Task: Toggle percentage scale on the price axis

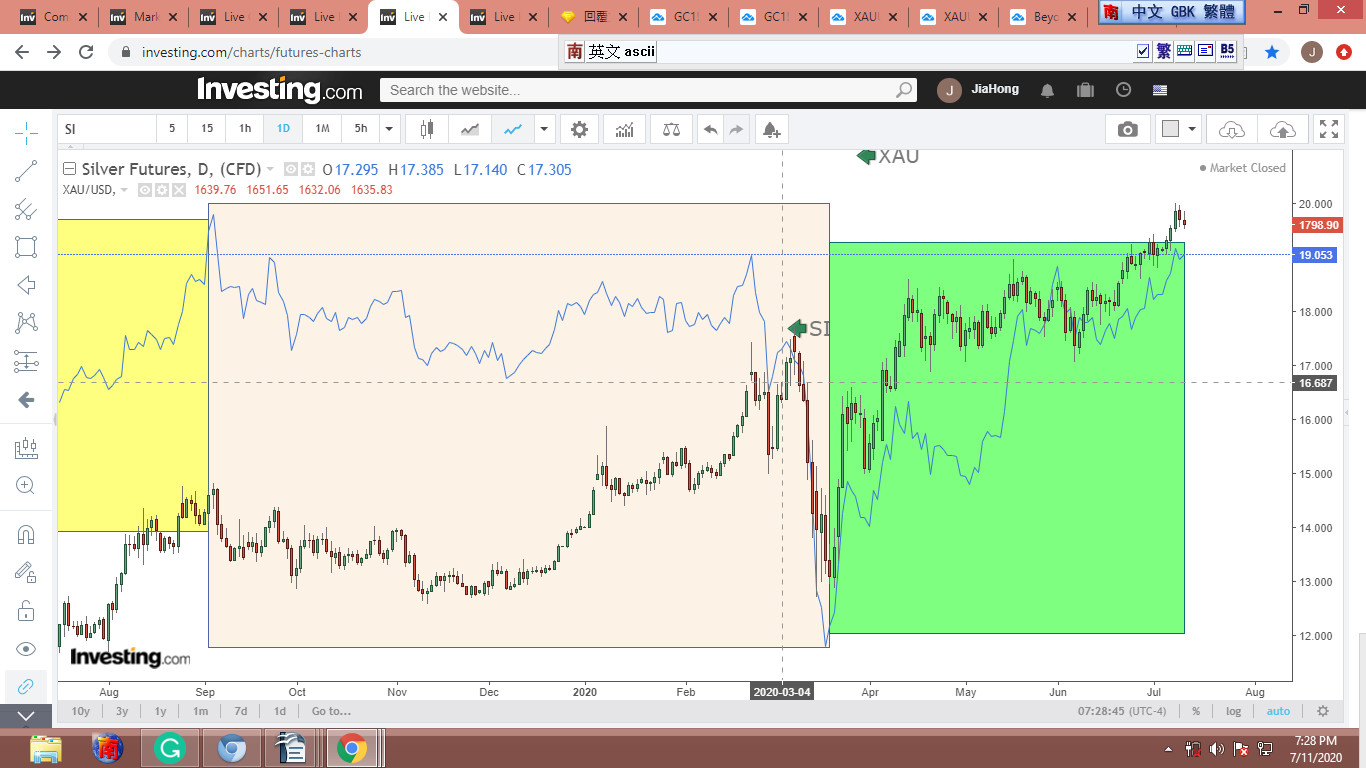Action: pyautogui.click(x=1196, y=711)
